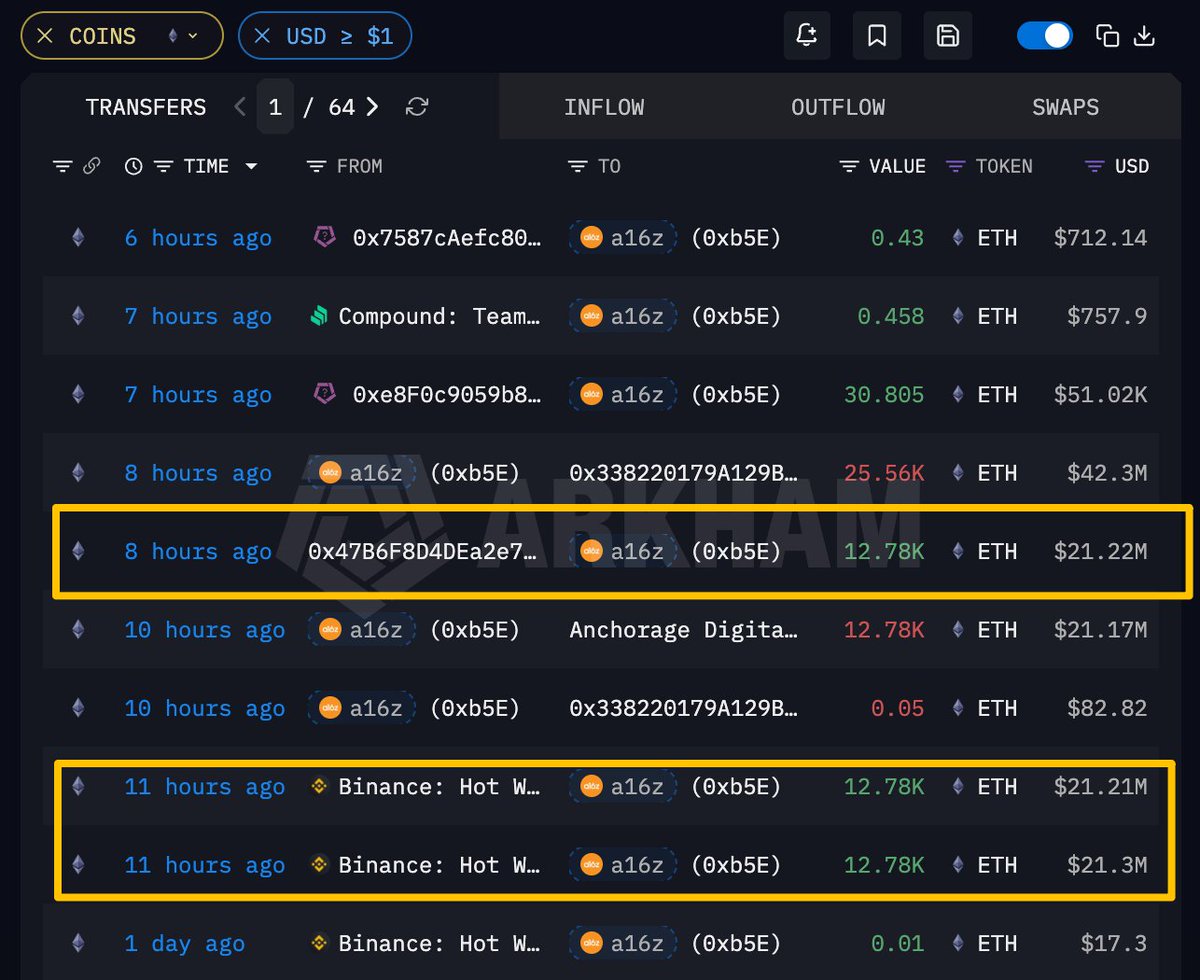Click the alert bell icon
Screen dimensions: 1200x980
point(806,36)
